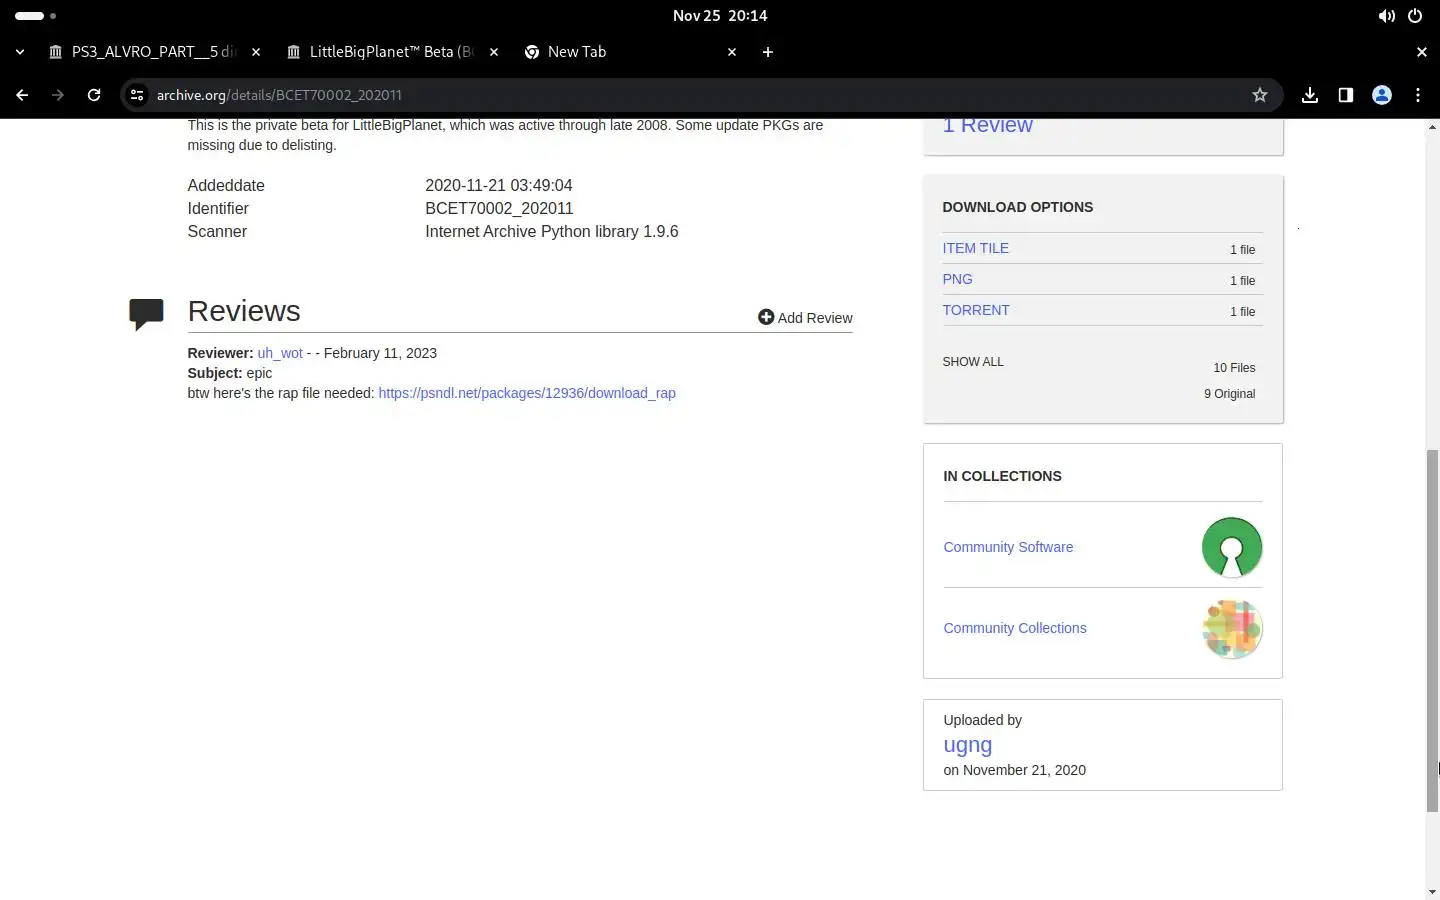
Task: Click the scrollbar up arrow
Action: [1432, 127]
